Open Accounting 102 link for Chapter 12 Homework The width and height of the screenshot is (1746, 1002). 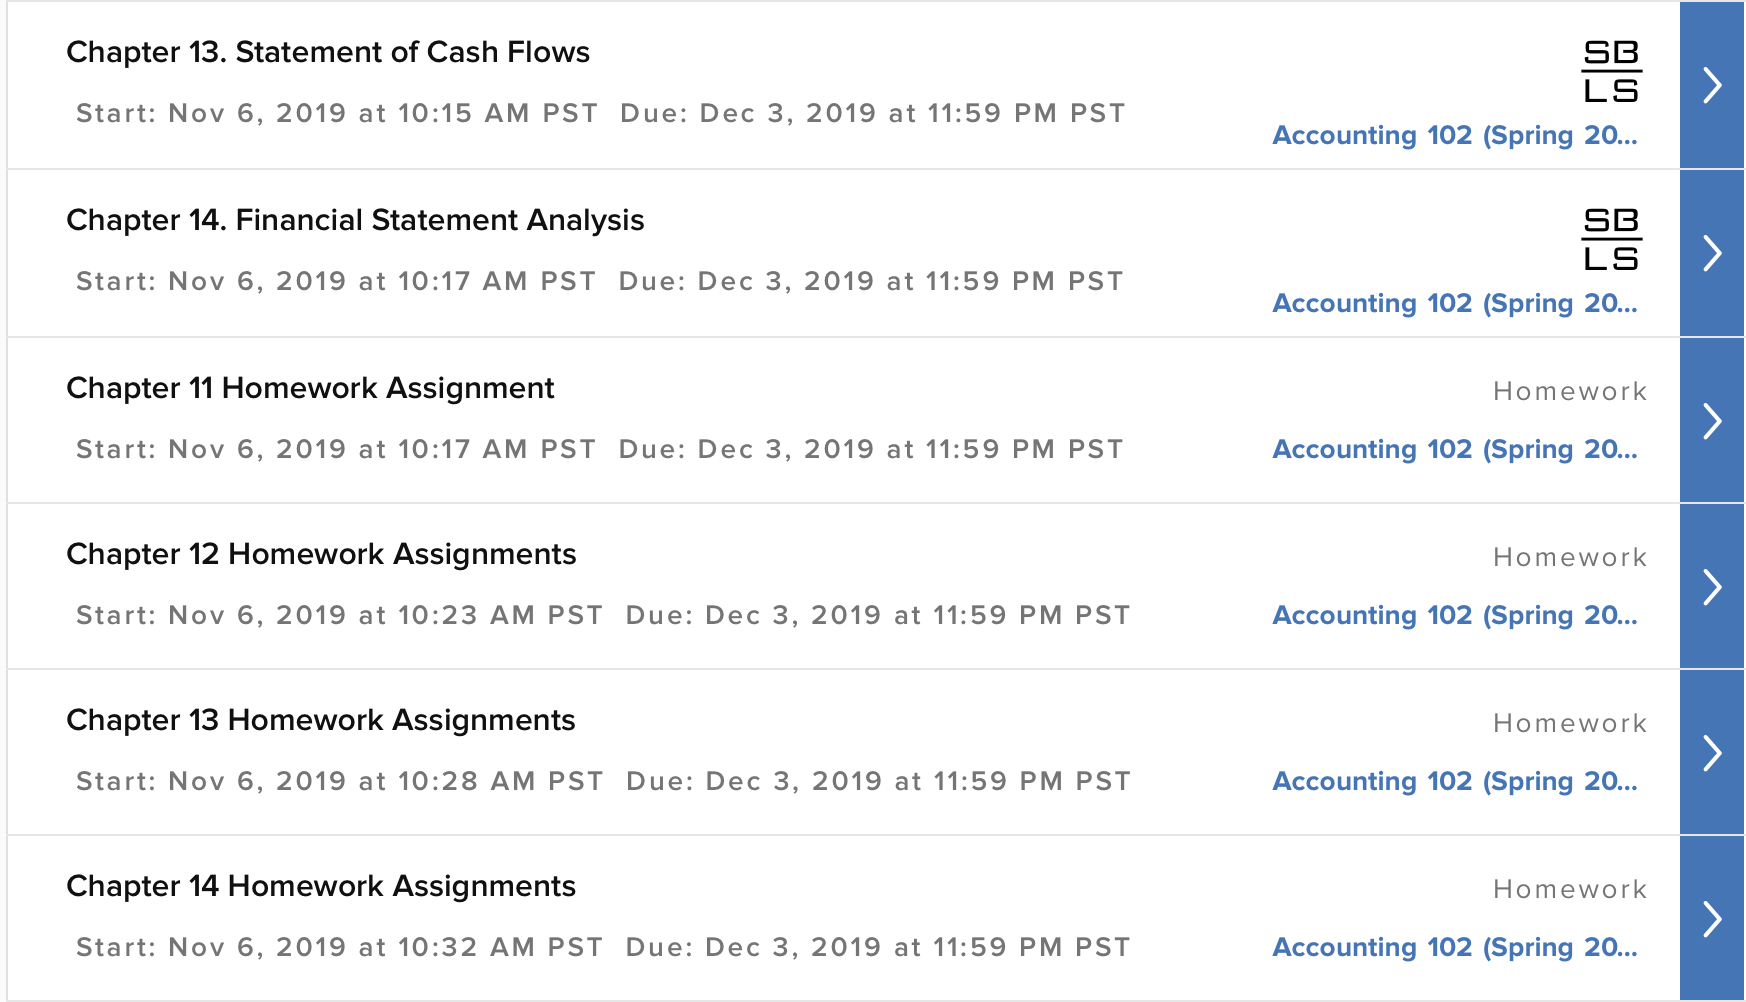[1455, 615]
